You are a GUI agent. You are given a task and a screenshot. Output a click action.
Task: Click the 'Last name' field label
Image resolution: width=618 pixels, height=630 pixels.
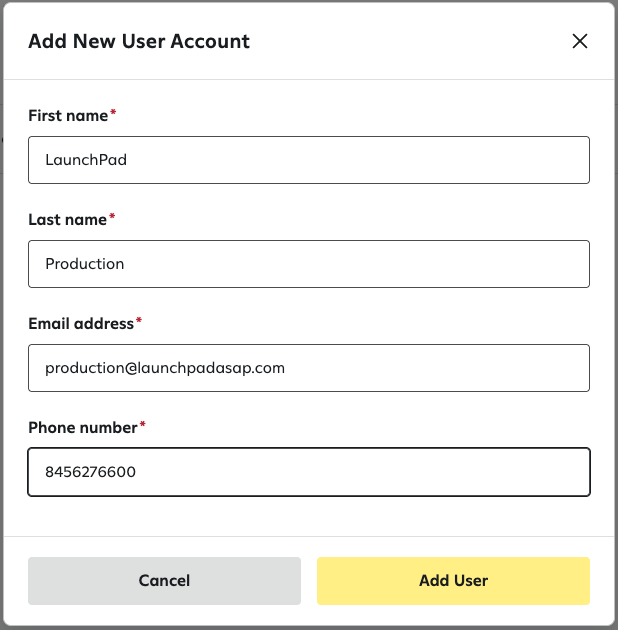[67, 220]
